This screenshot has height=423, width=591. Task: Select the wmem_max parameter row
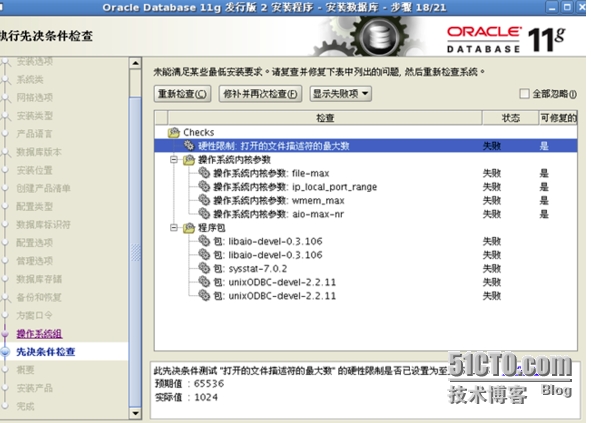pyautogui.click(x=366, y=200)
